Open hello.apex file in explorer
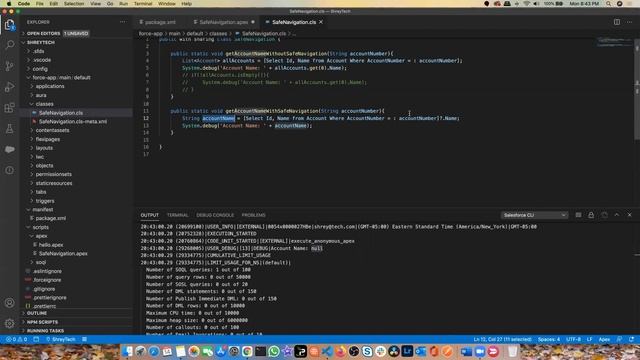 [x=76, y=245]
